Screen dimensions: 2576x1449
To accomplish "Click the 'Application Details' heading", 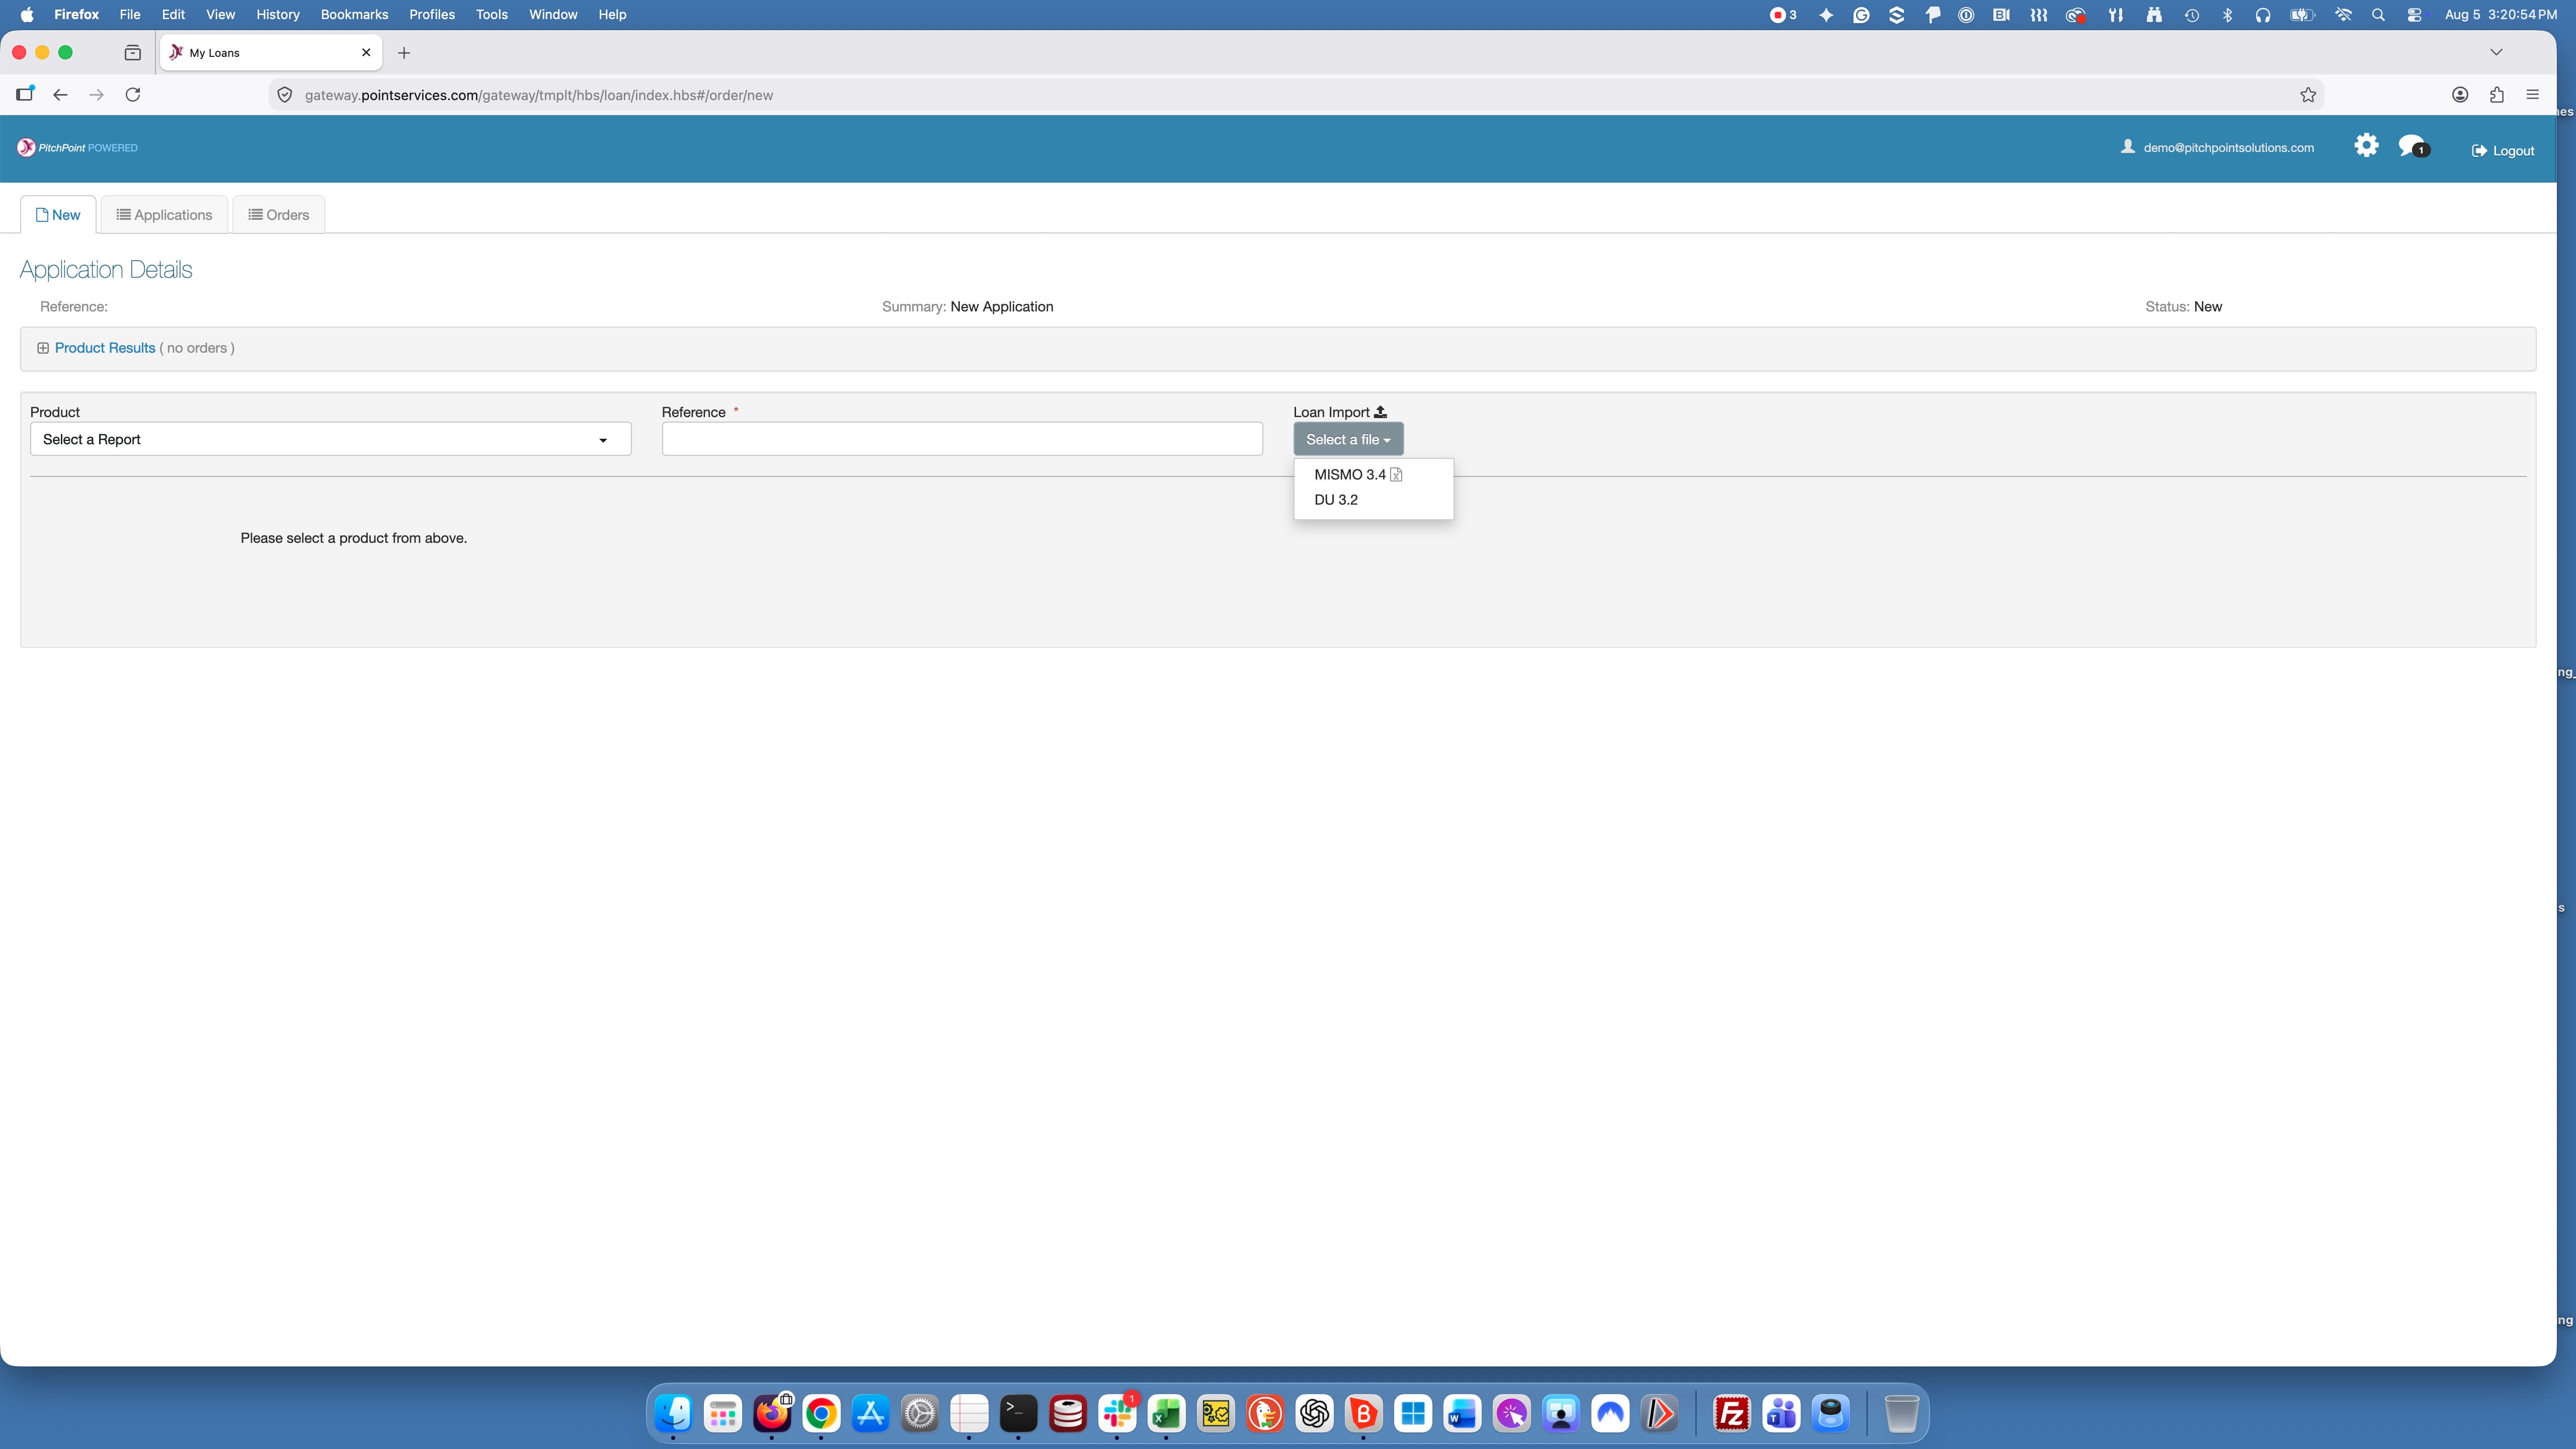I will click(x=106, y=270).
